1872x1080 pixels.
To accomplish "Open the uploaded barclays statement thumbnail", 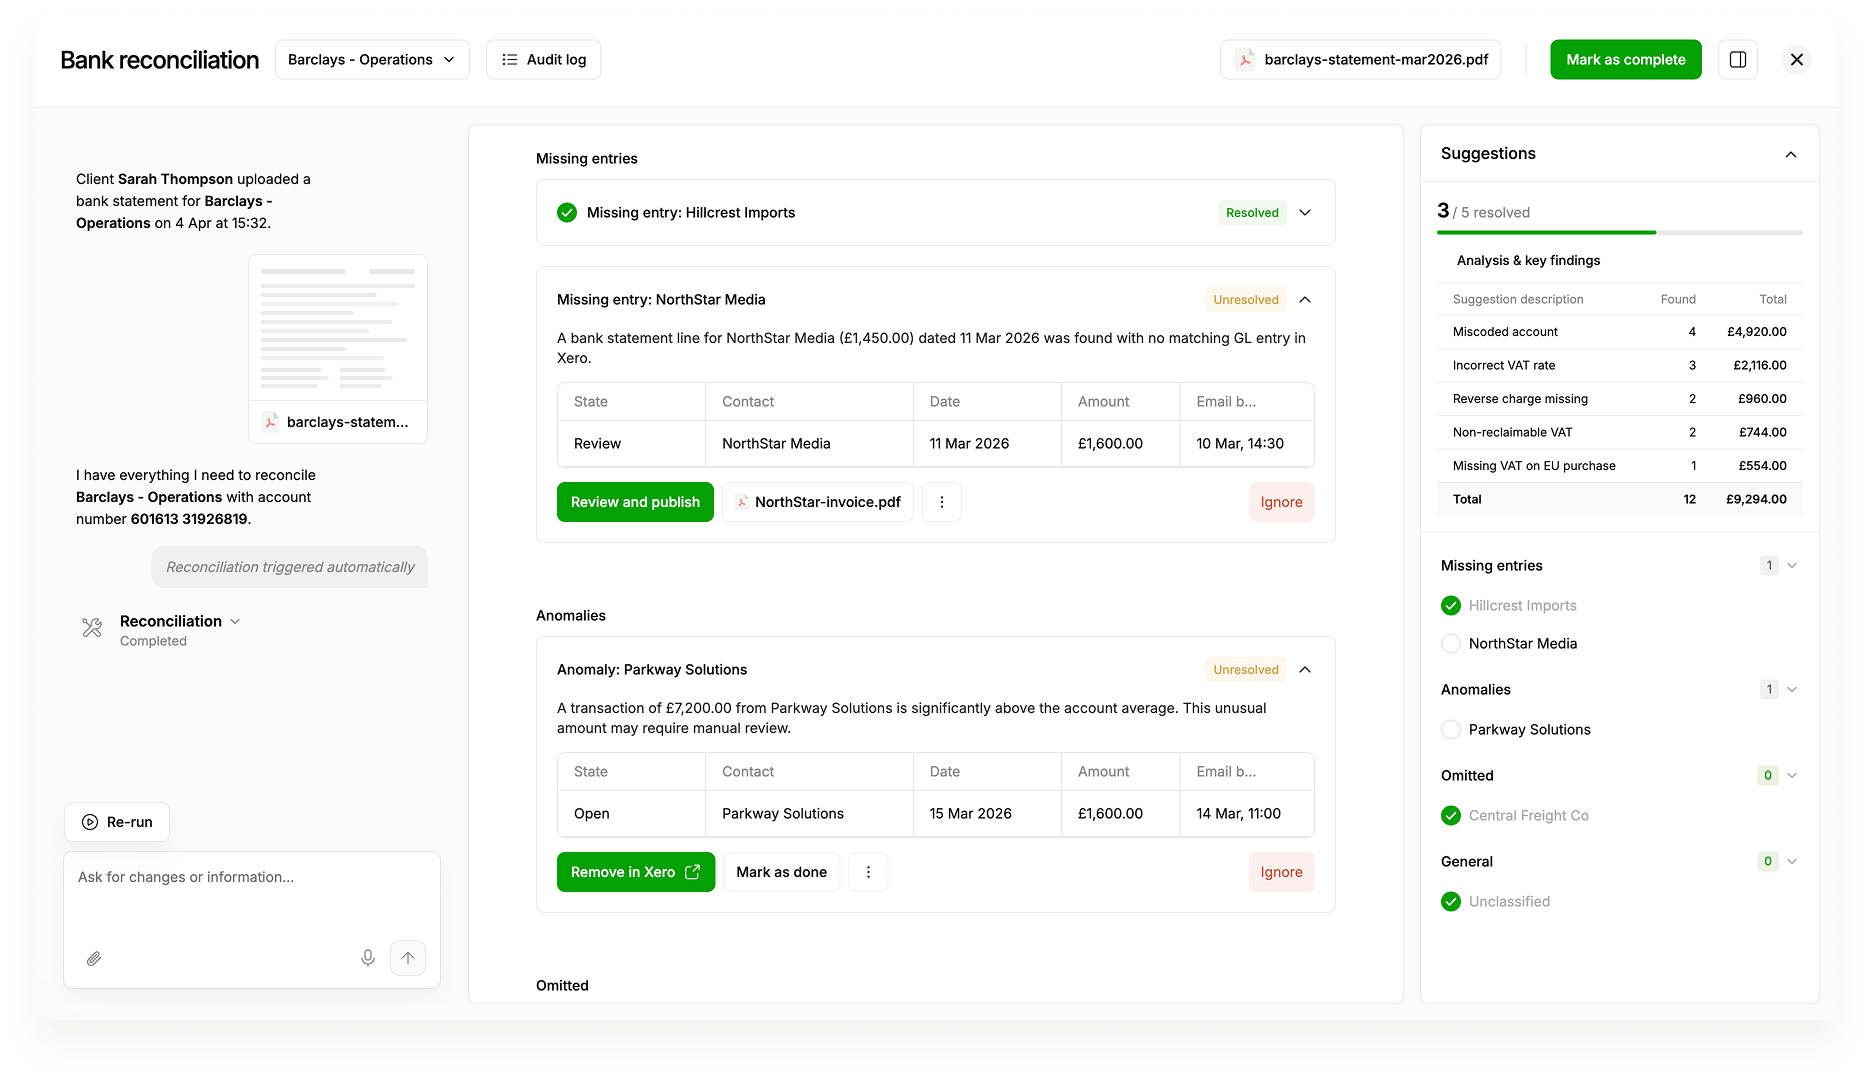I will 338,348.
